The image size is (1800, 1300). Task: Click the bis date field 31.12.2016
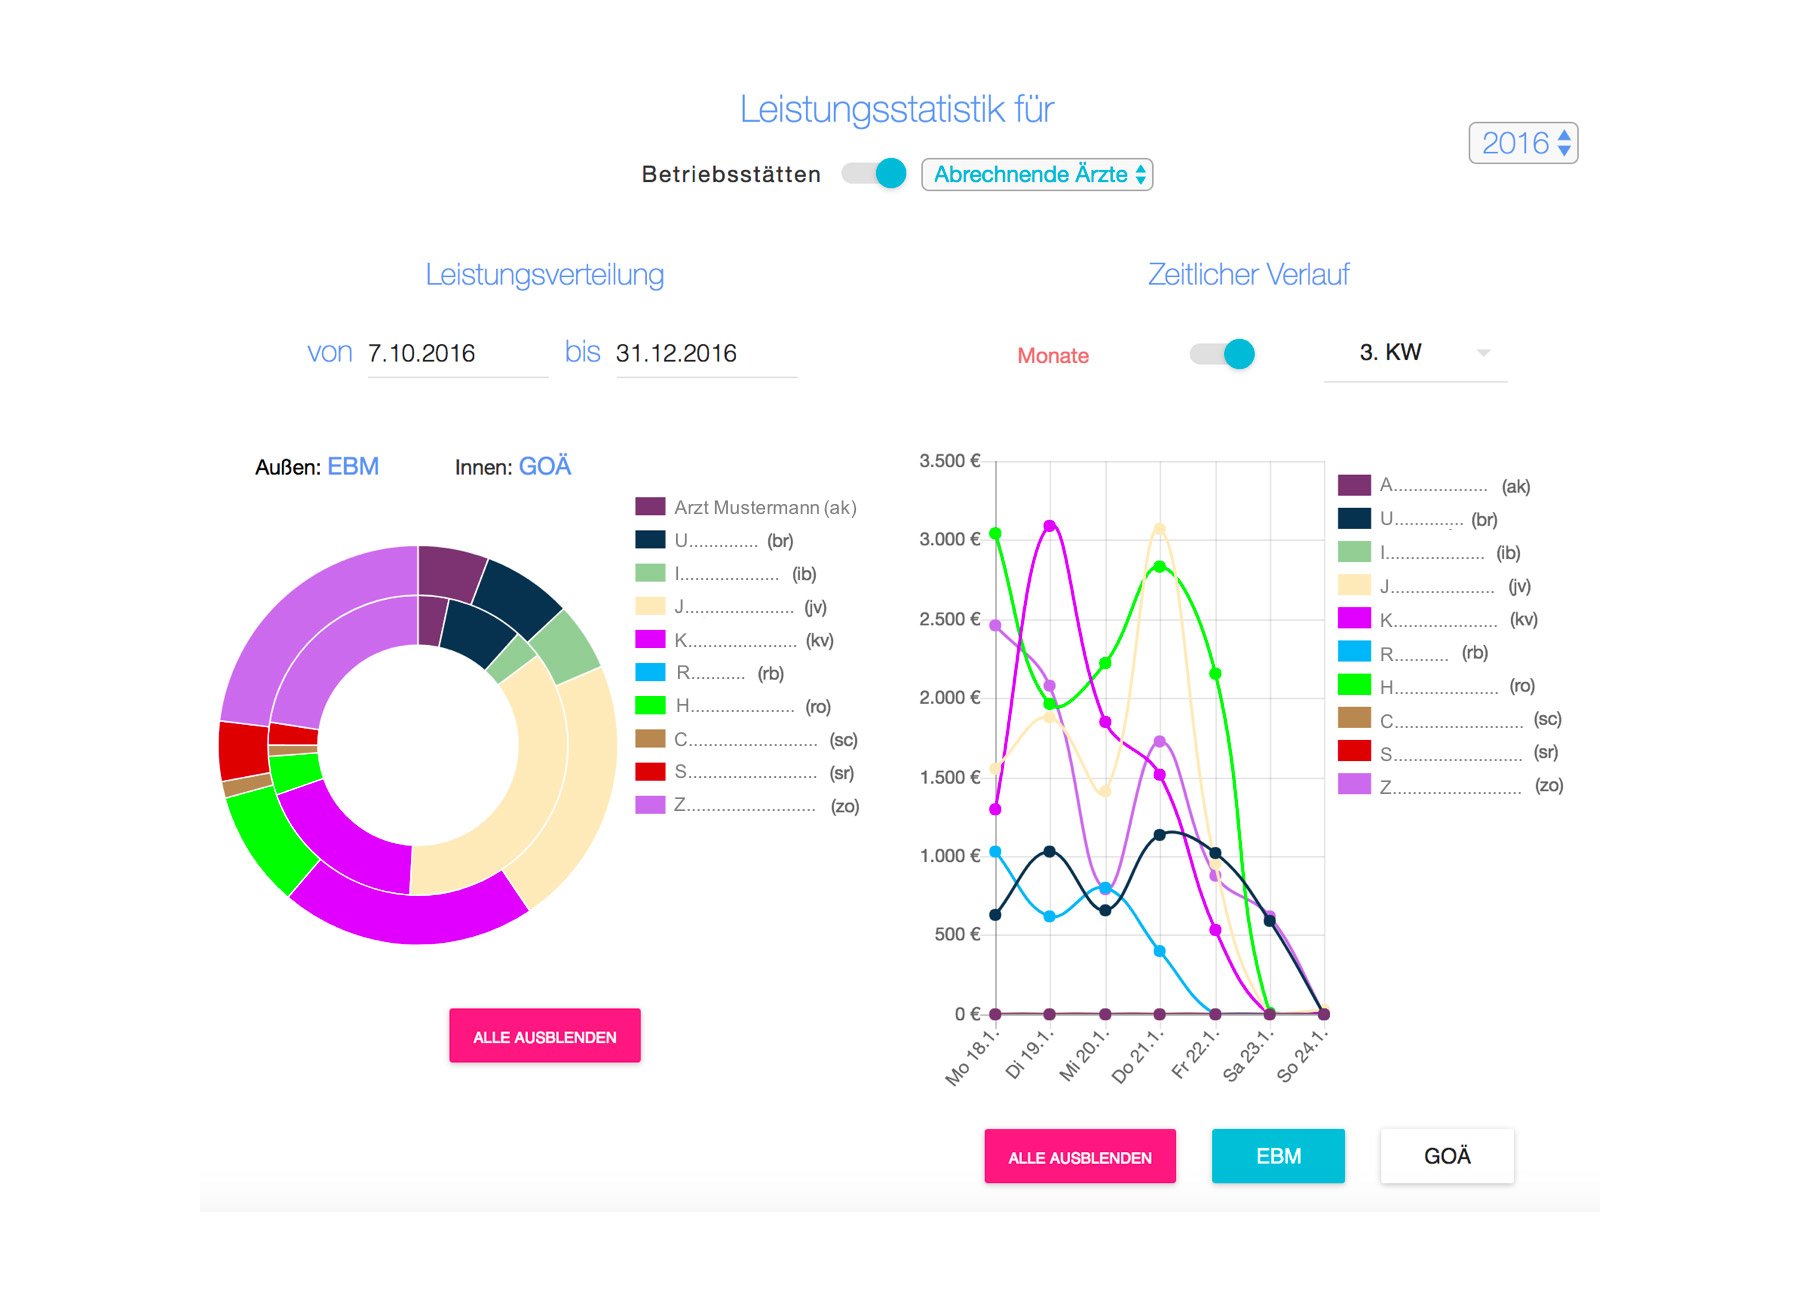coord(706,353)
